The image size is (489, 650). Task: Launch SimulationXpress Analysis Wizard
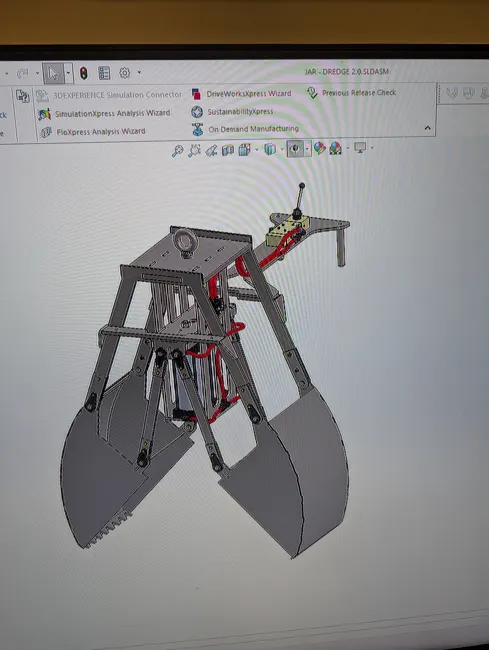(104, 113)
